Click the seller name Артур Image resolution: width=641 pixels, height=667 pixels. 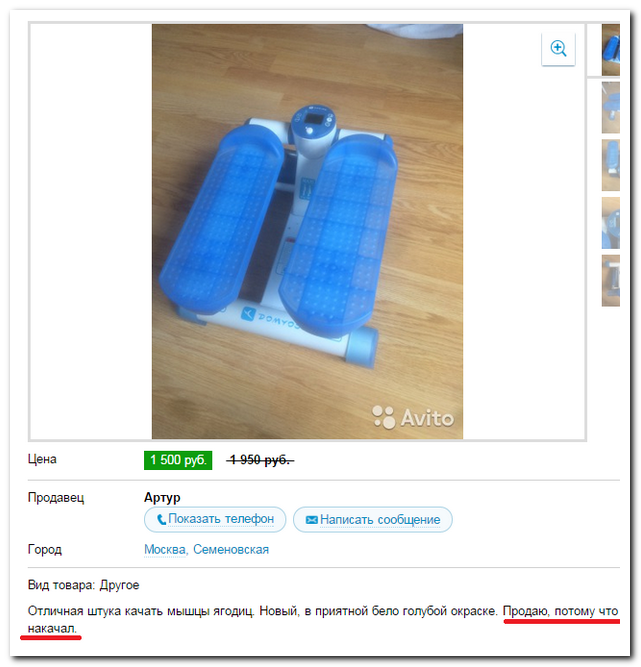(x=162, y=497)
